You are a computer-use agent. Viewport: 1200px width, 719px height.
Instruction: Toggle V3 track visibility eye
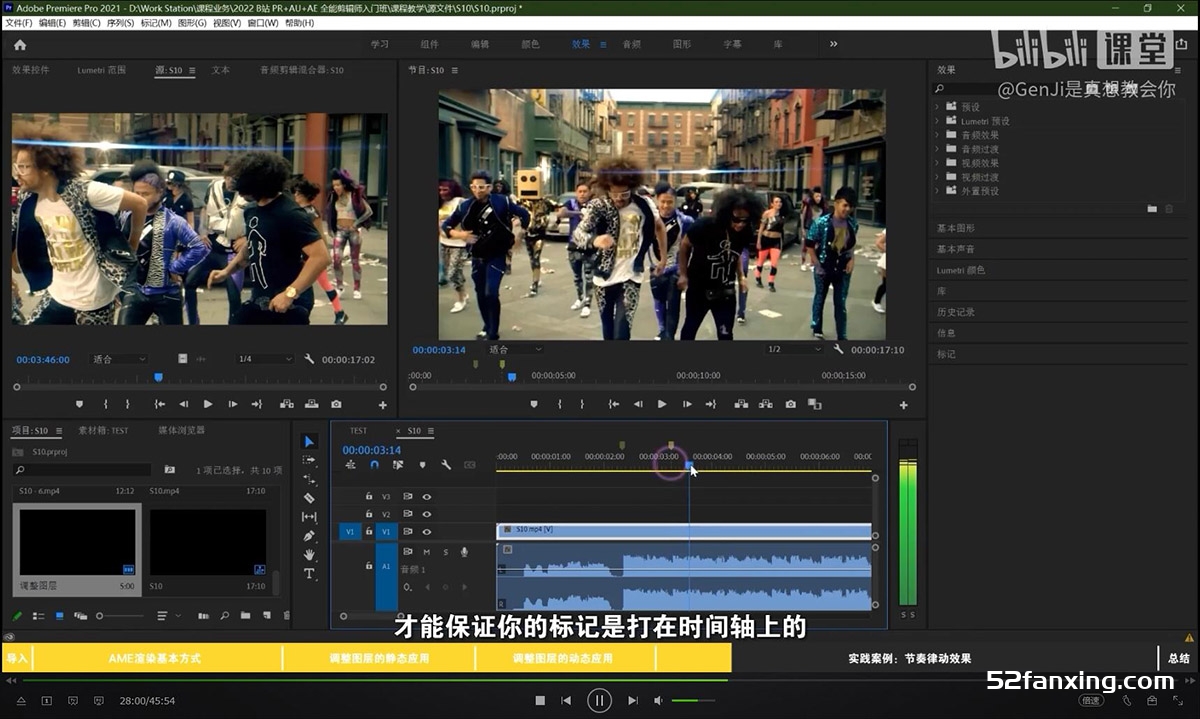tap(427, 496)
